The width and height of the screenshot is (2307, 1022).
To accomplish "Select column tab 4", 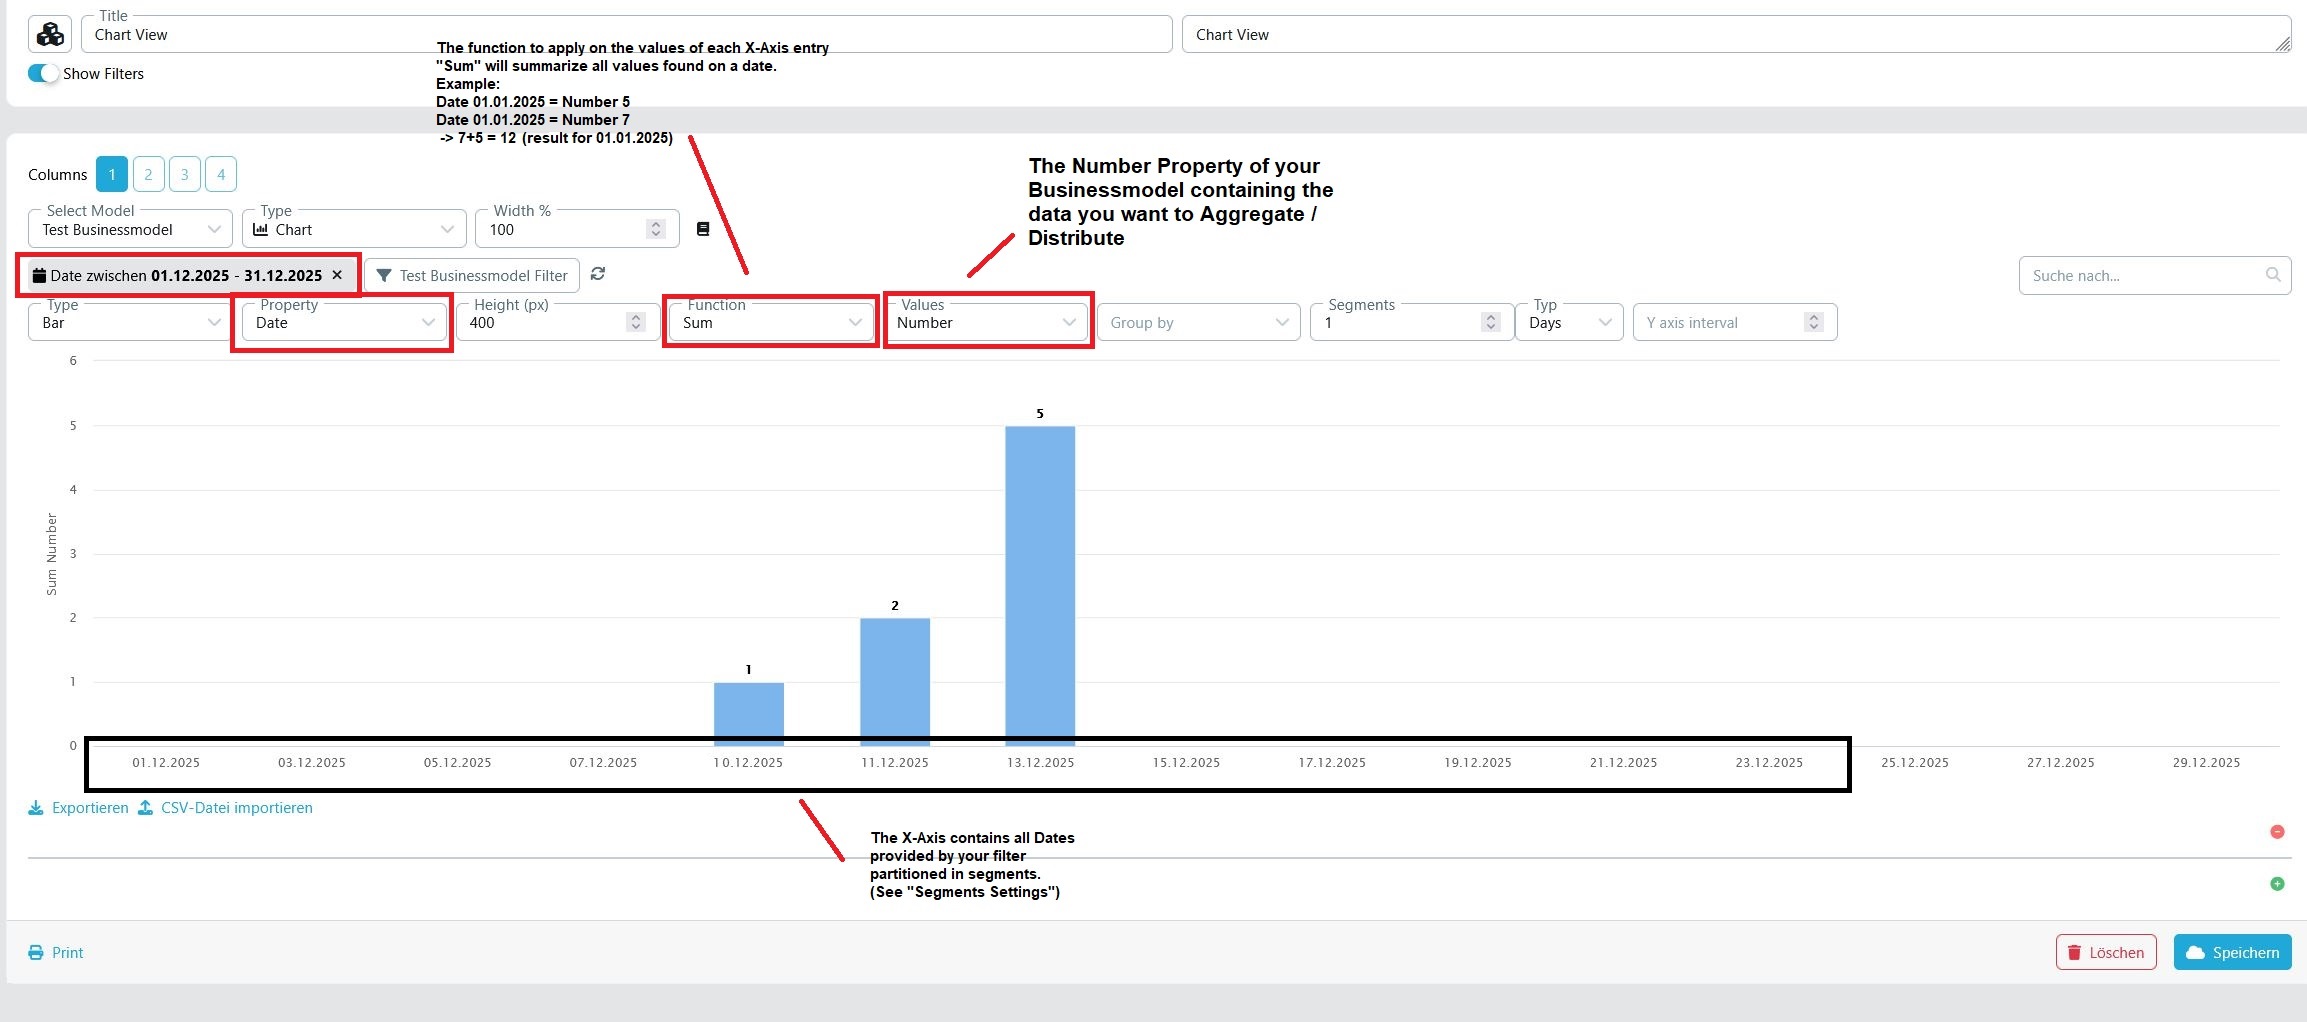I will [221, 173].
